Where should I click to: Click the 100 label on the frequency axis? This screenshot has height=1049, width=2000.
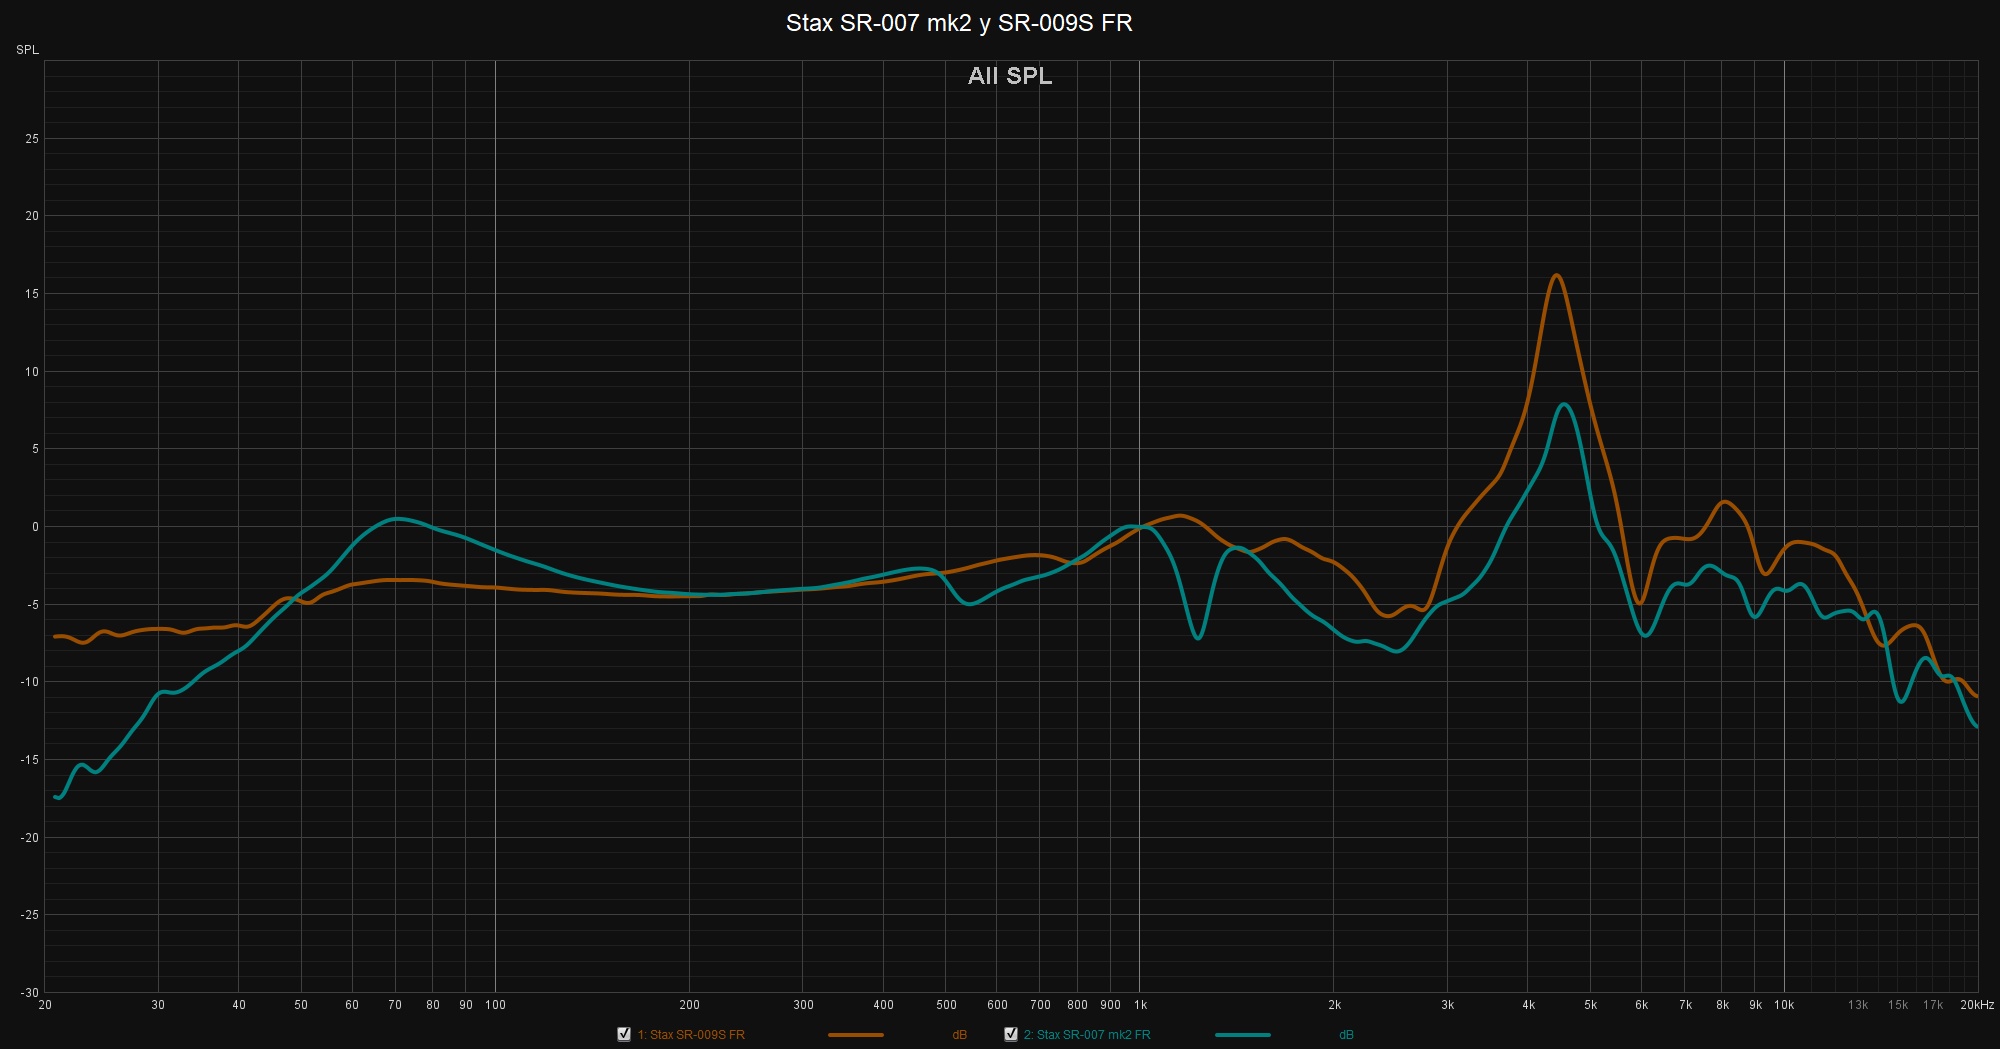(495, 1005)
